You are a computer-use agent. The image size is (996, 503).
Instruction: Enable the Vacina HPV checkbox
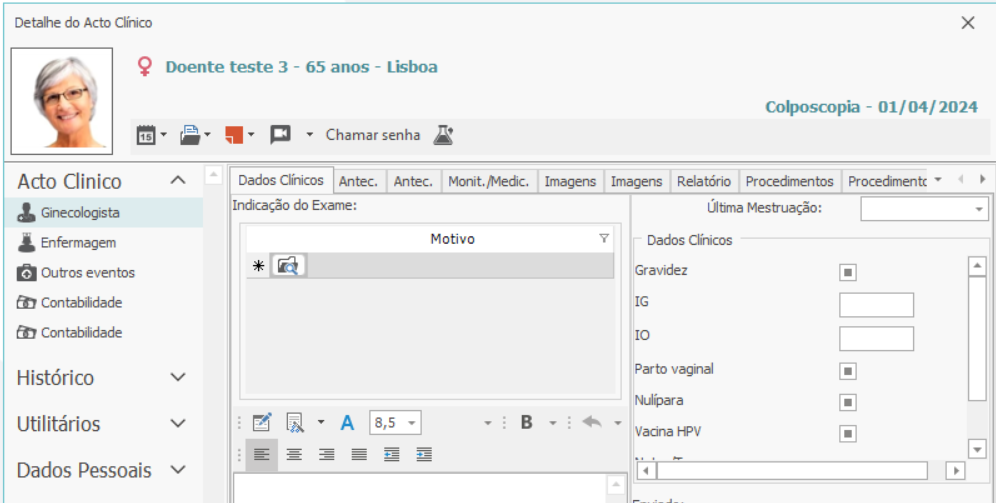(x=848, y=433)
